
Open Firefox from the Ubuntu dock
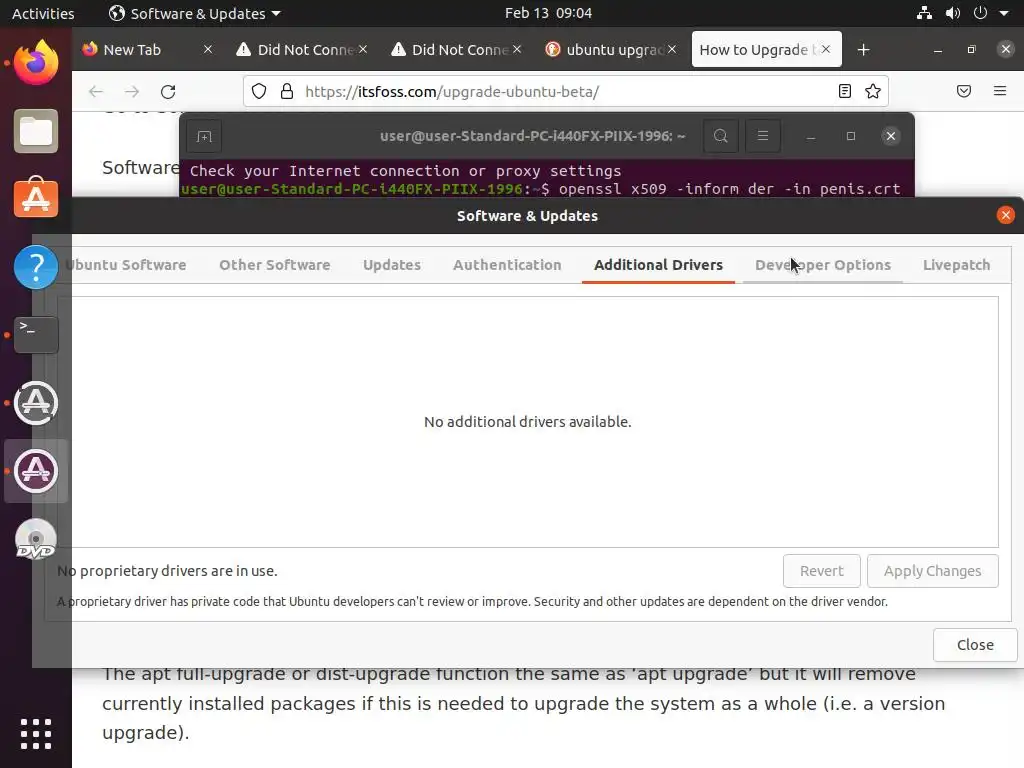coord(36,63)
